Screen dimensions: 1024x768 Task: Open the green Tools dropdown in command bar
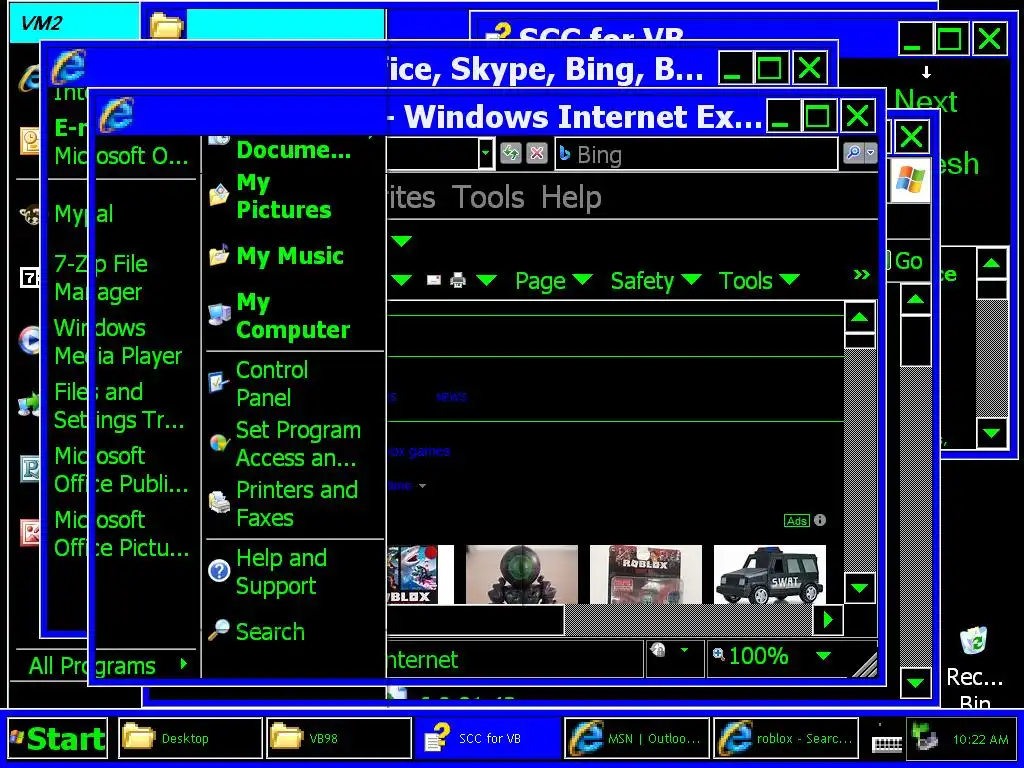(x=759, y=281)
